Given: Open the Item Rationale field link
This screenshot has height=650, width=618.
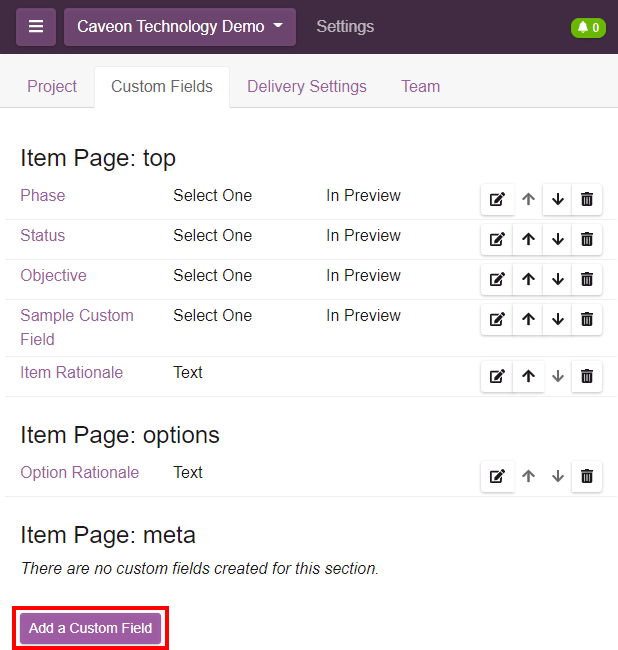Looking at the screenshot, I should pos(71,373).
